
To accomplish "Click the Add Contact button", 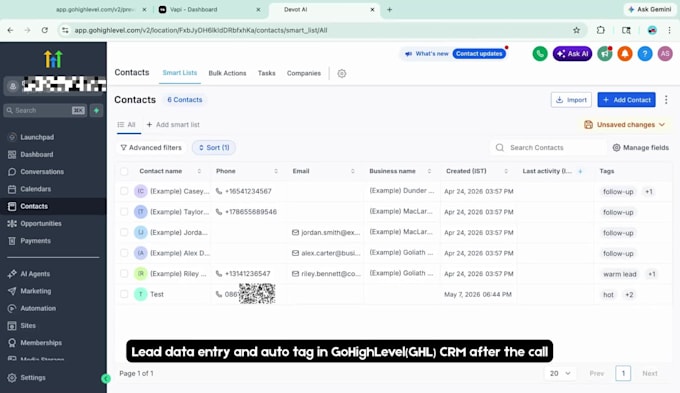I will click(626, 100).
